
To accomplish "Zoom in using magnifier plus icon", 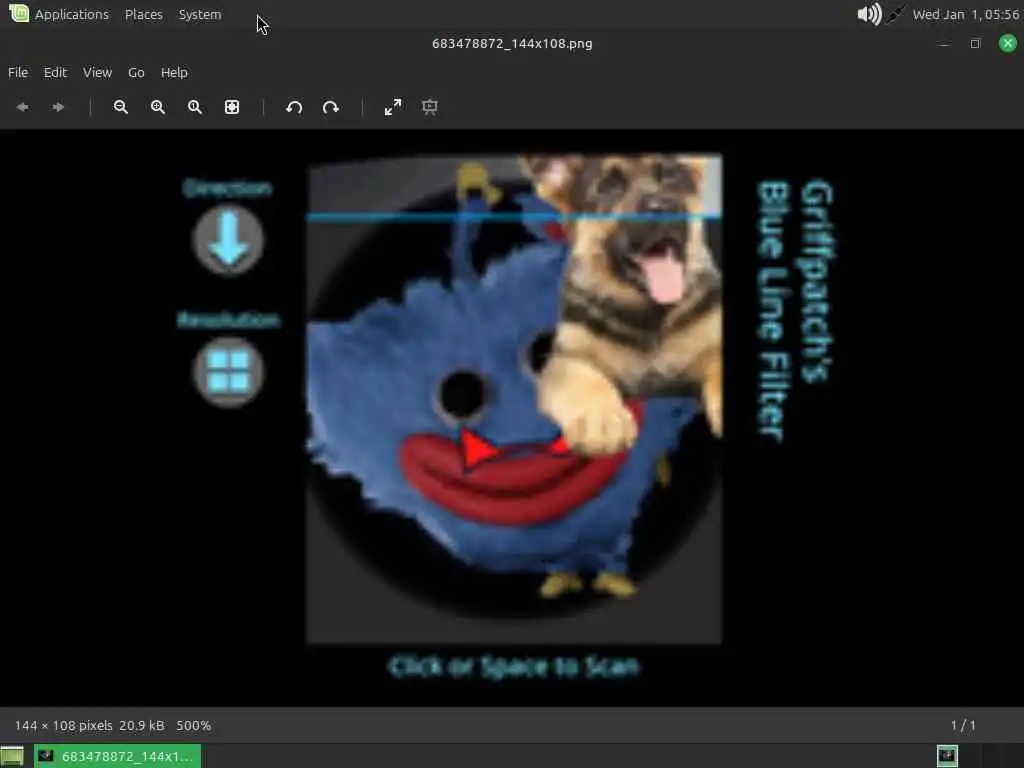I will [x=158, y=107].
